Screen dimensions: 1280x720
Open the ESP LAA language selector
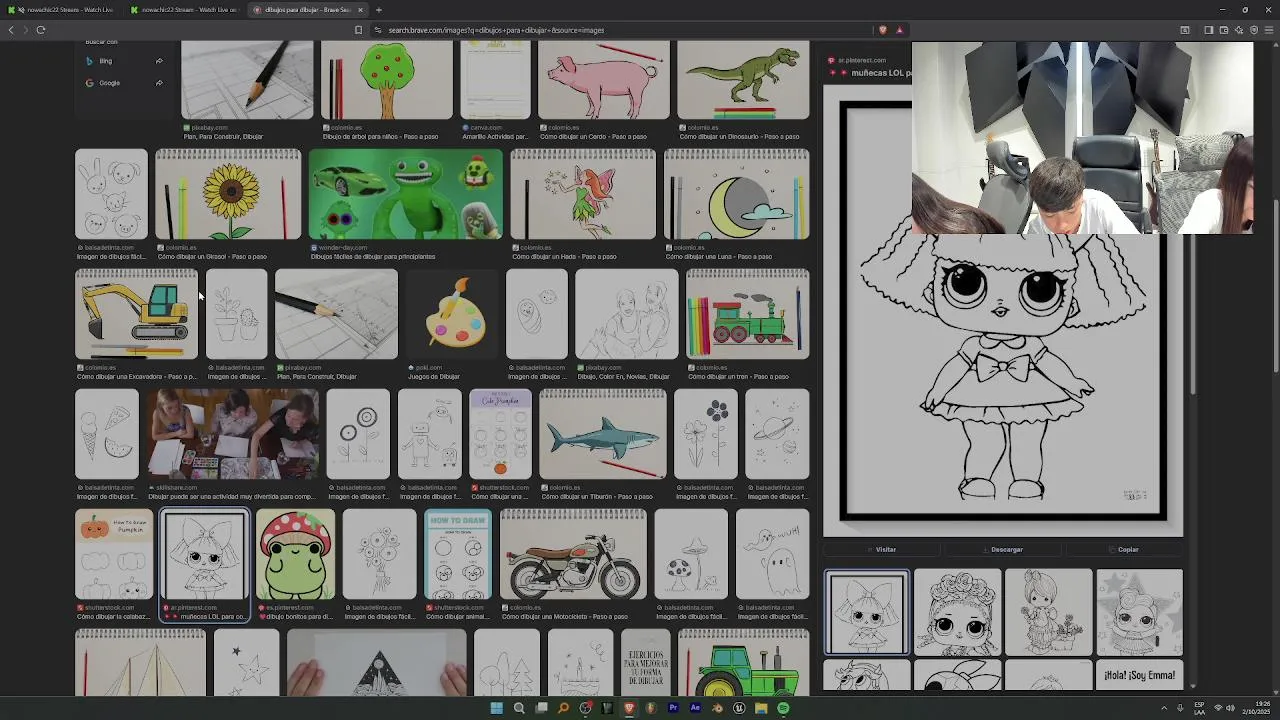[1199, 708]
